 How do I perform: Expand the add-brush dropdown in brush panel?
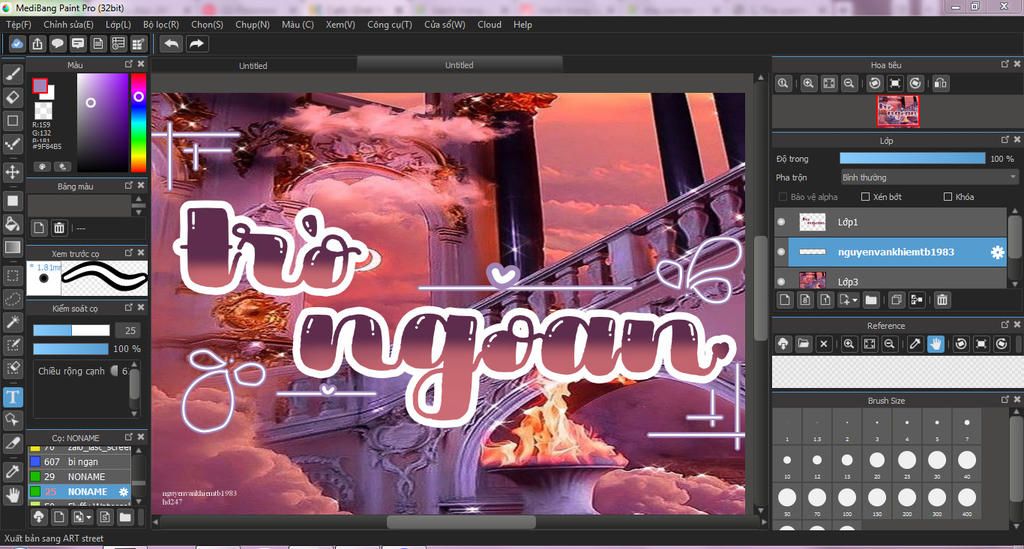89,518
